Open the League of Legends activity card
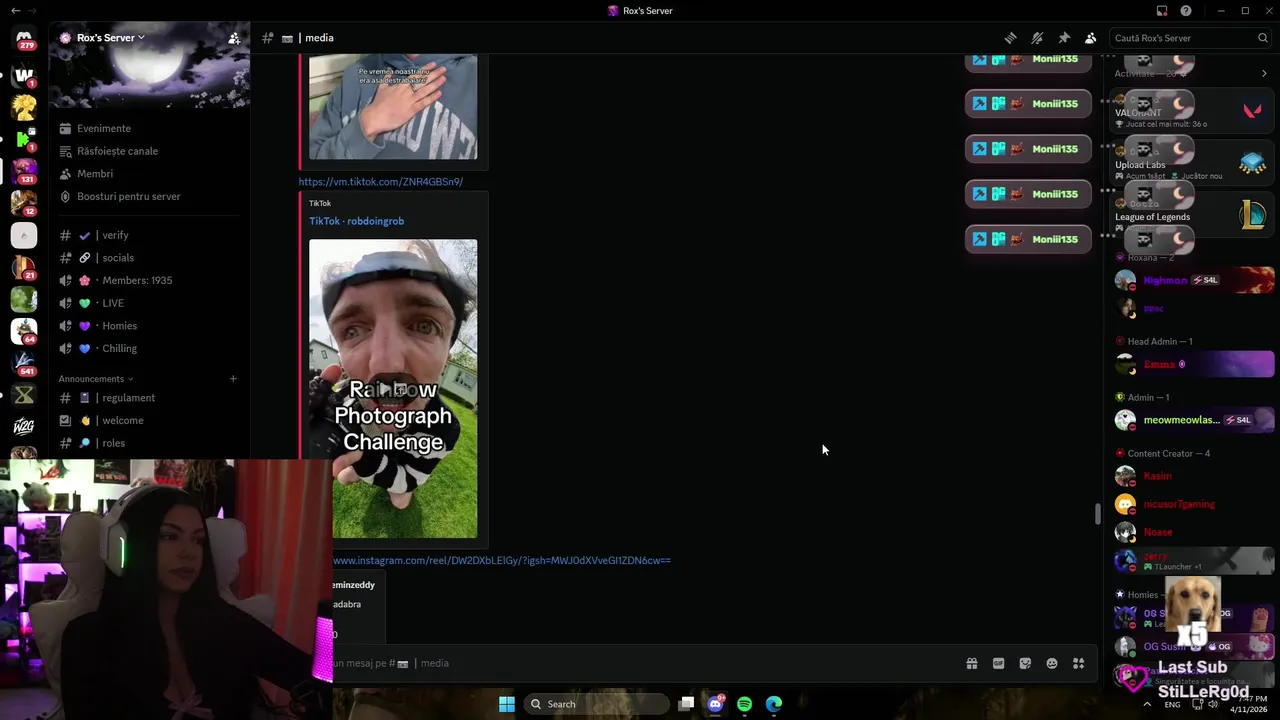 pos(1192,216)
